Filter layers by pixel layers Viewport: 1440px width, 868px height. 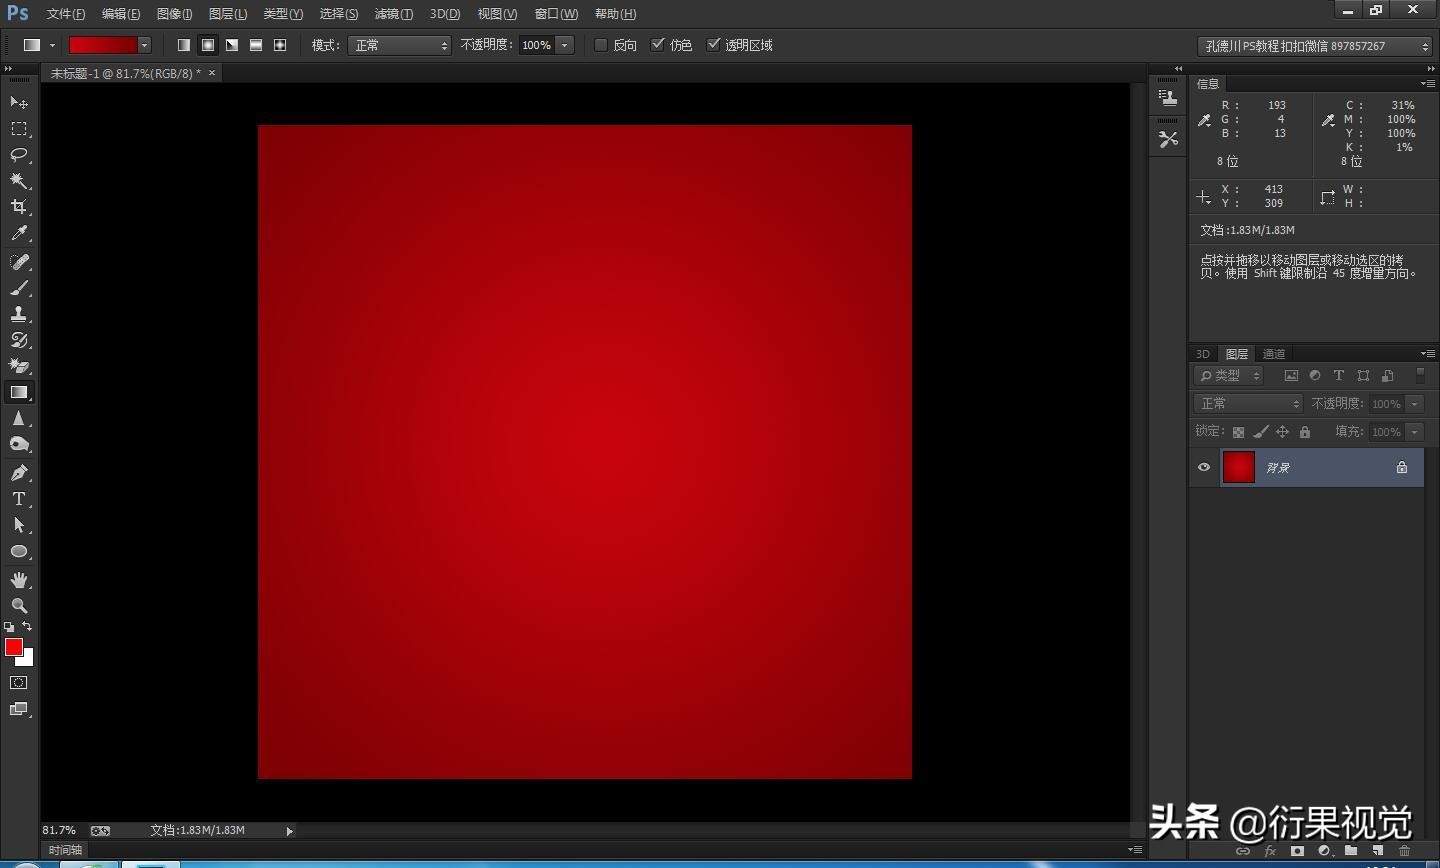click(x=1291, y=375)
